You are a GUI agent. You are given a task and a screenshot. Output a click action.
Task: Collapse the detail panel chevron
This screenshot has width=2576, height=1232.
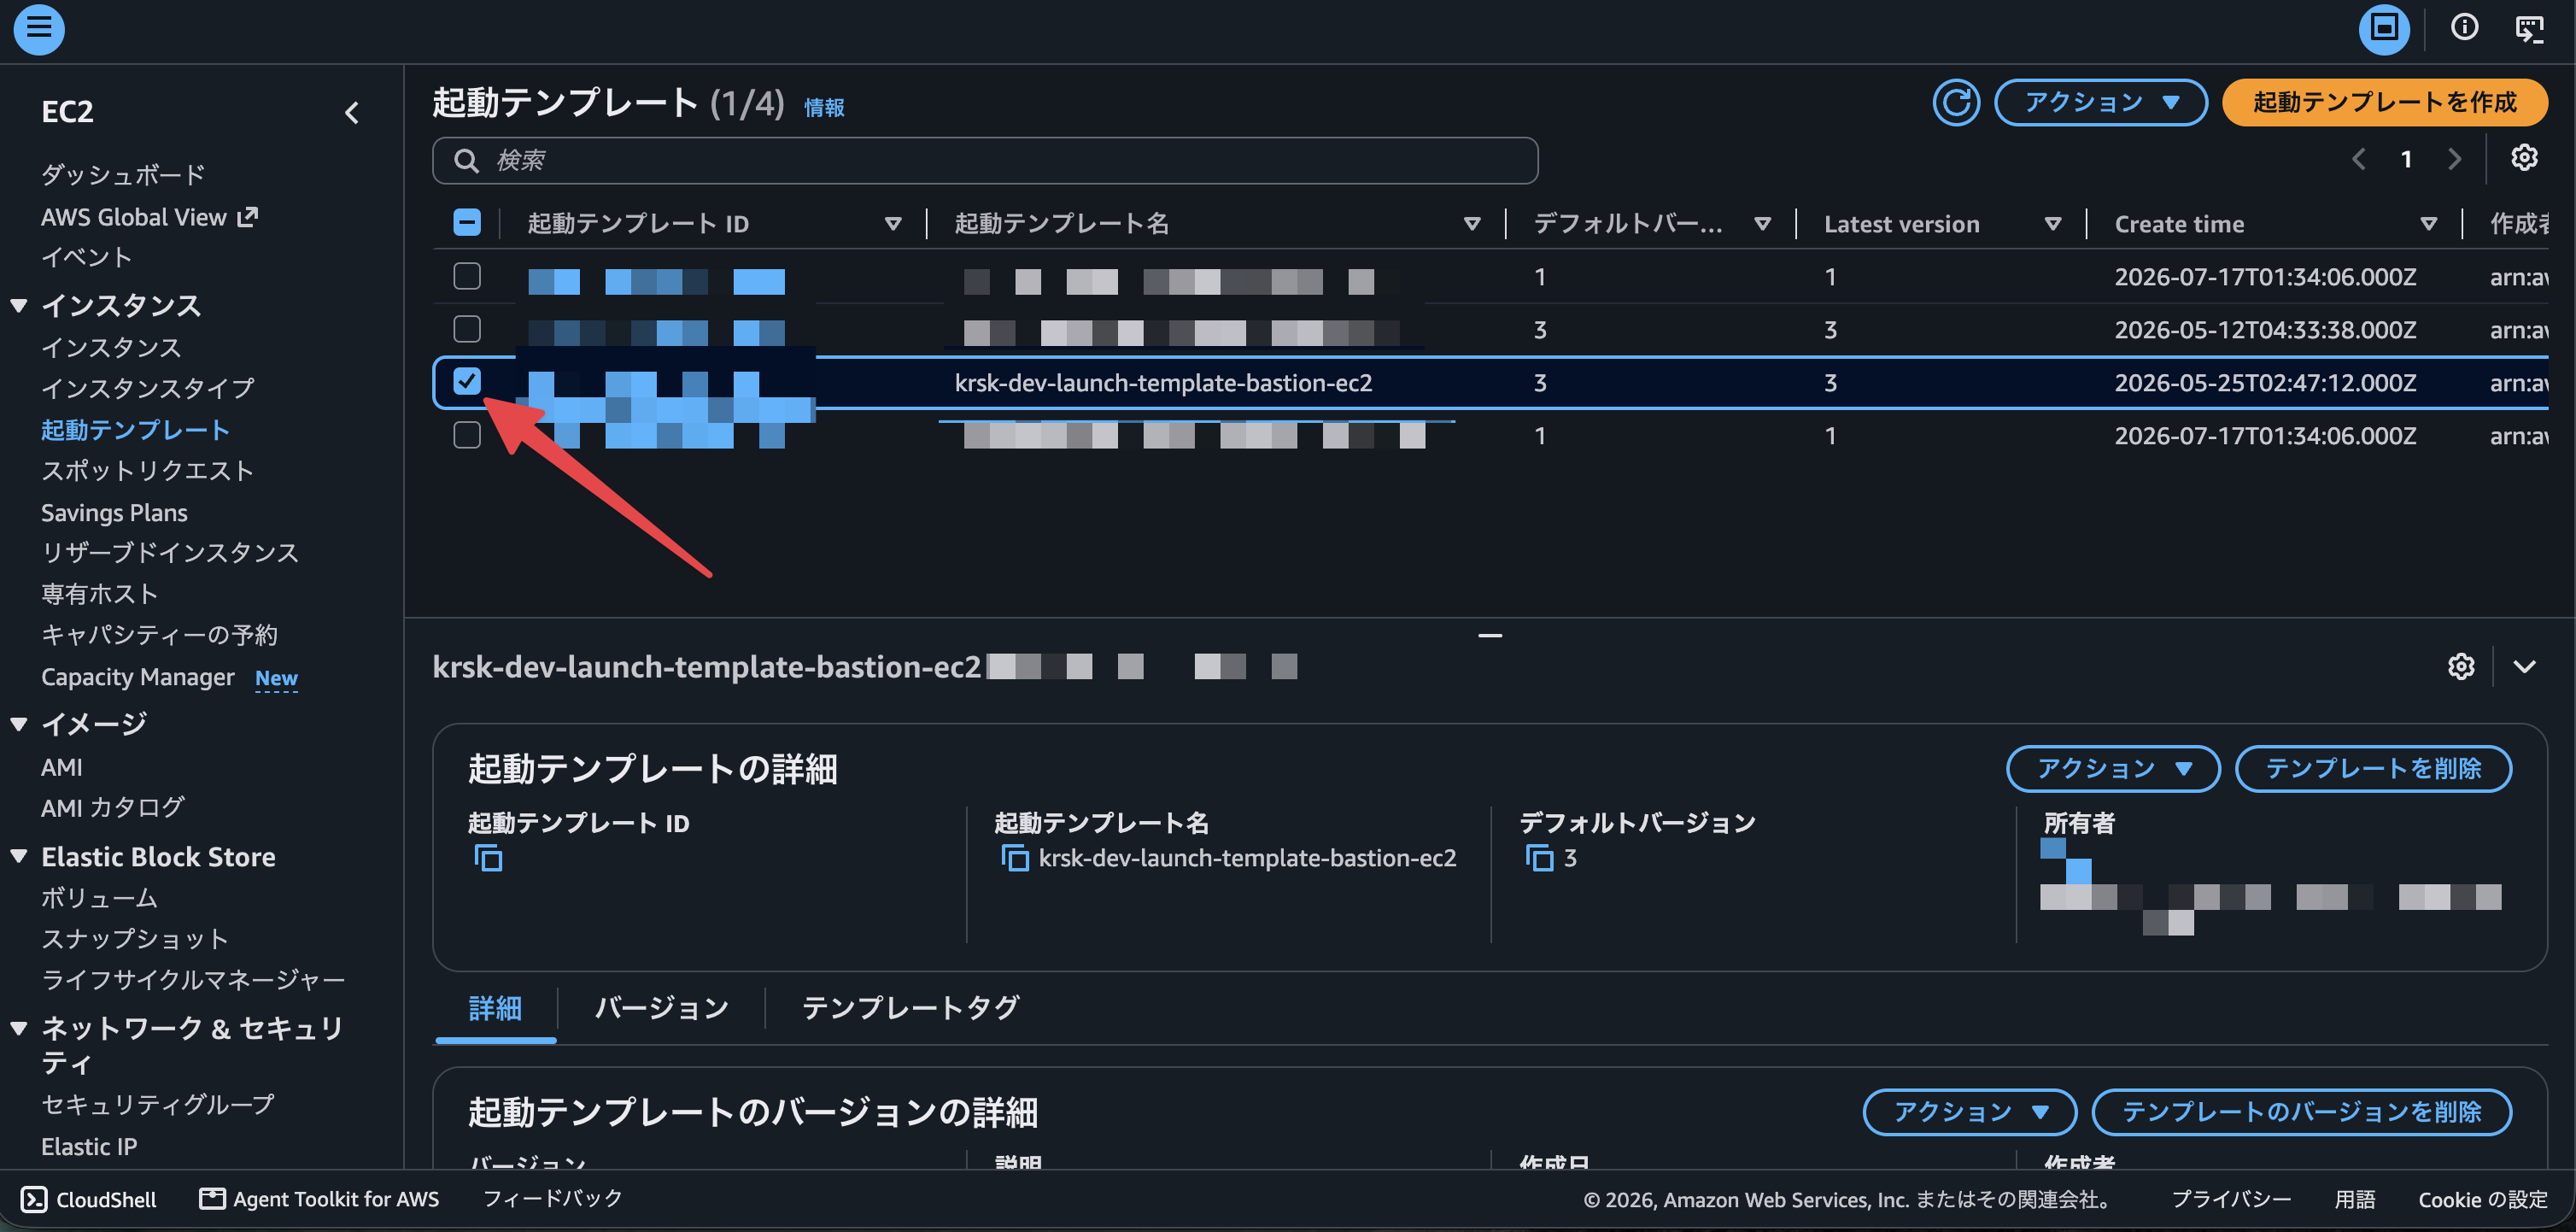pos(2524,667)
